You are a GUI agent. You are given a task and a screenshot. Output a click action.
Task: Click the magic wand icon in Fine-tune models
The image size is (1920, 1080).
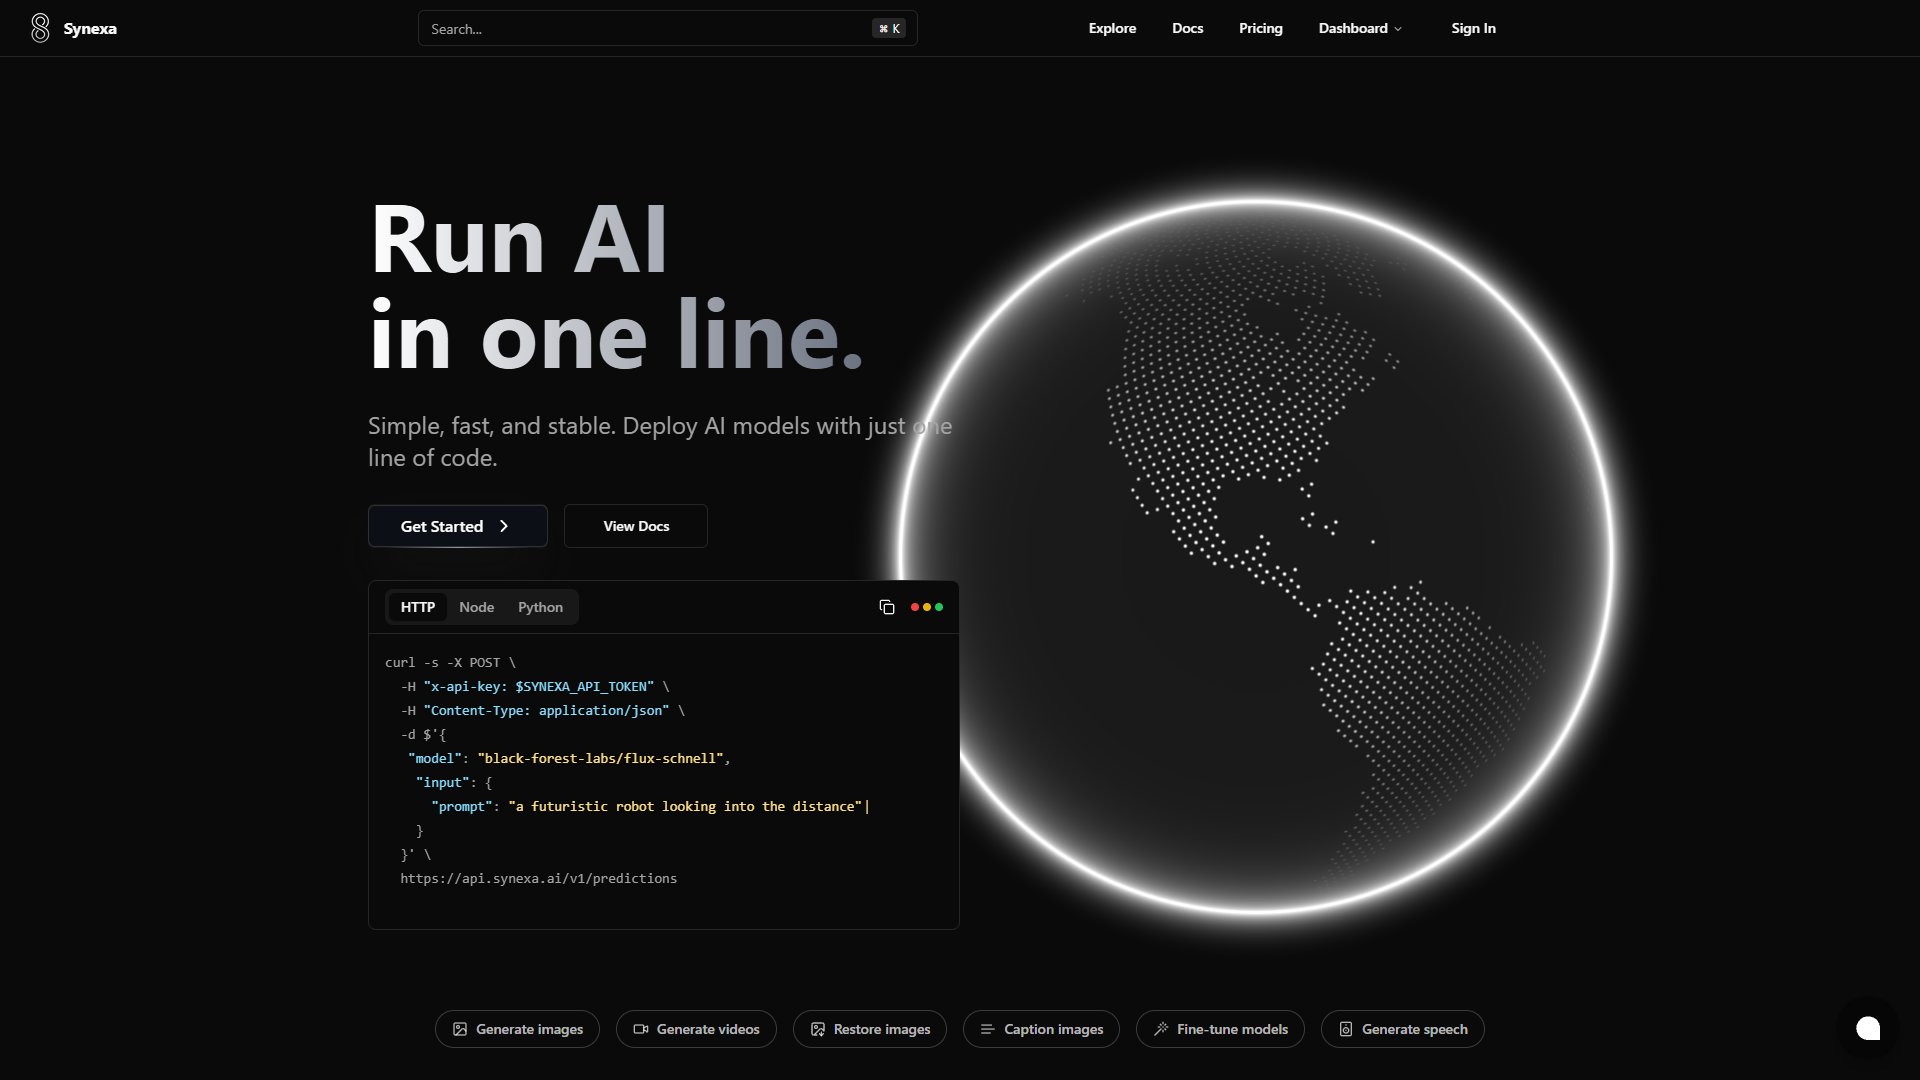point(1161,1029)
